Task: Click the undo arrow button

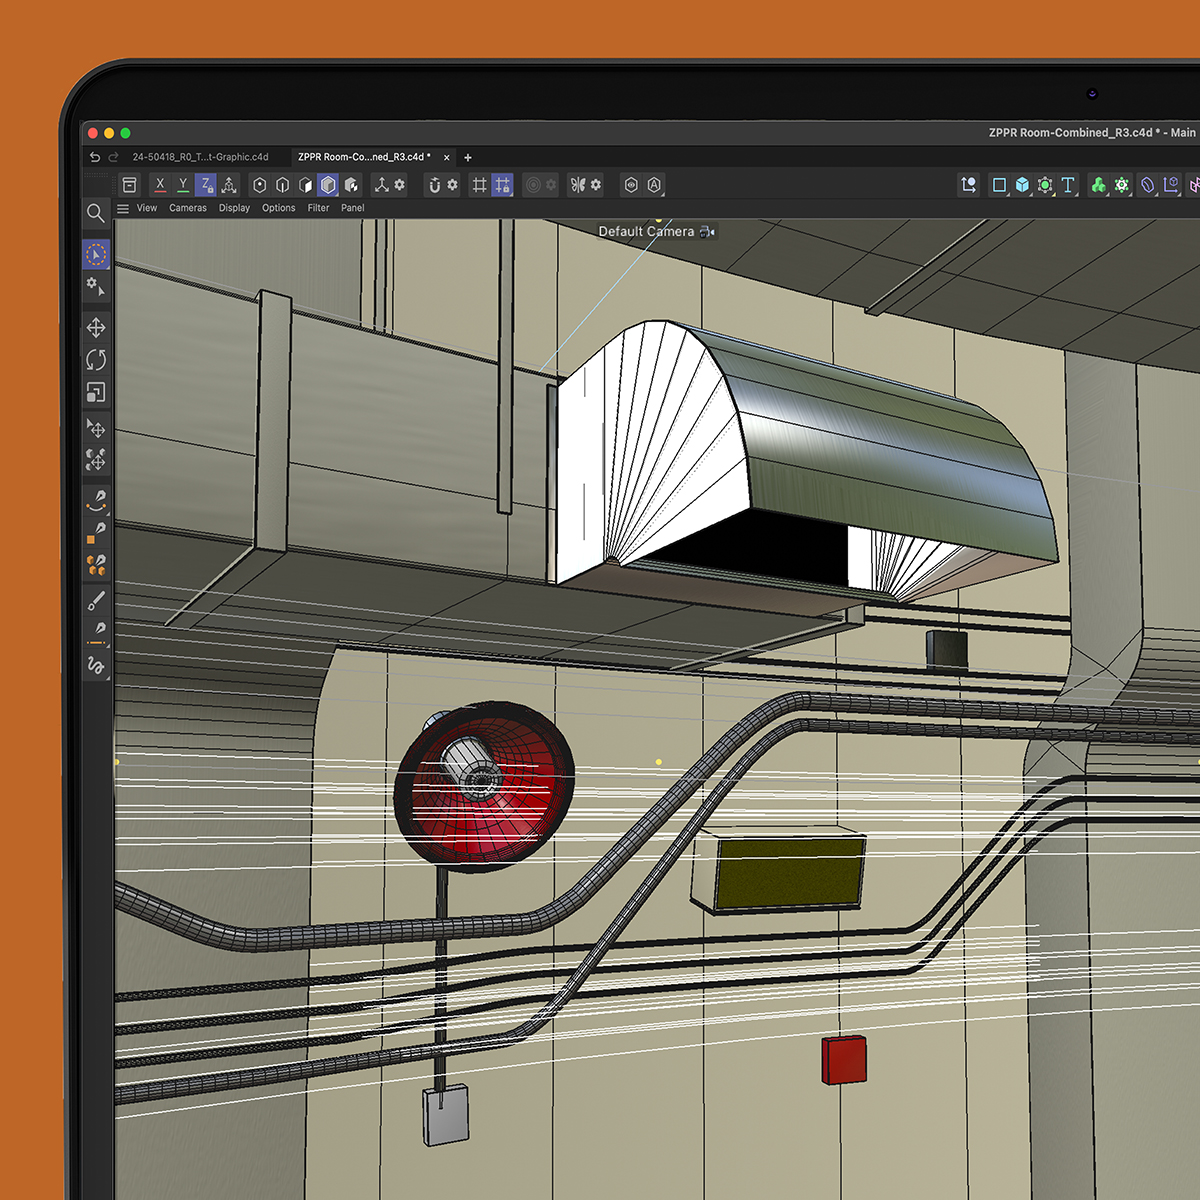Action: [x=95, y=157]
